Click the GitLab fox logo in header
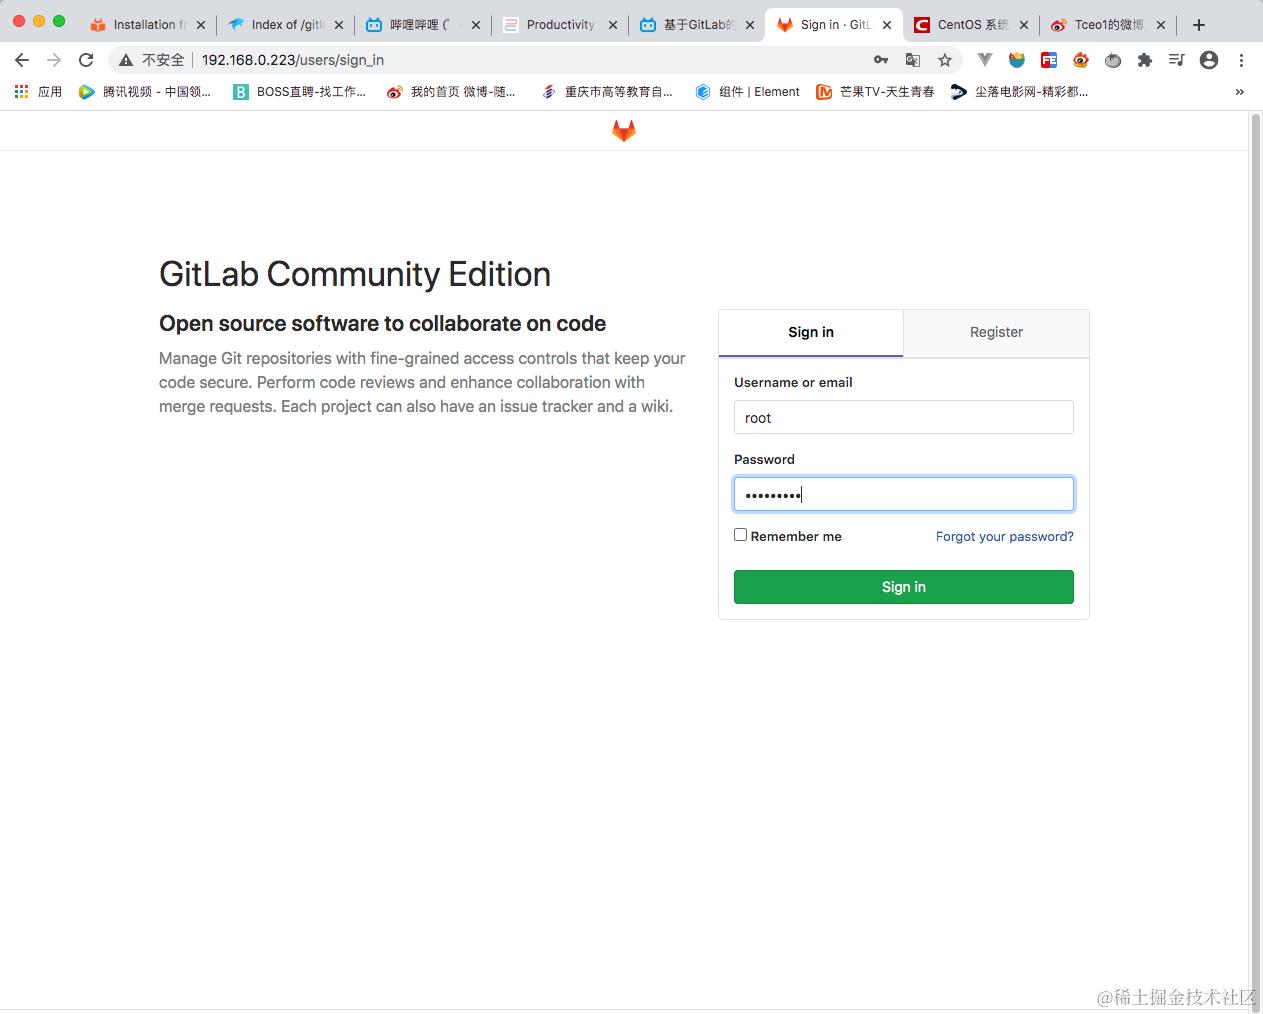 [624, 131]
